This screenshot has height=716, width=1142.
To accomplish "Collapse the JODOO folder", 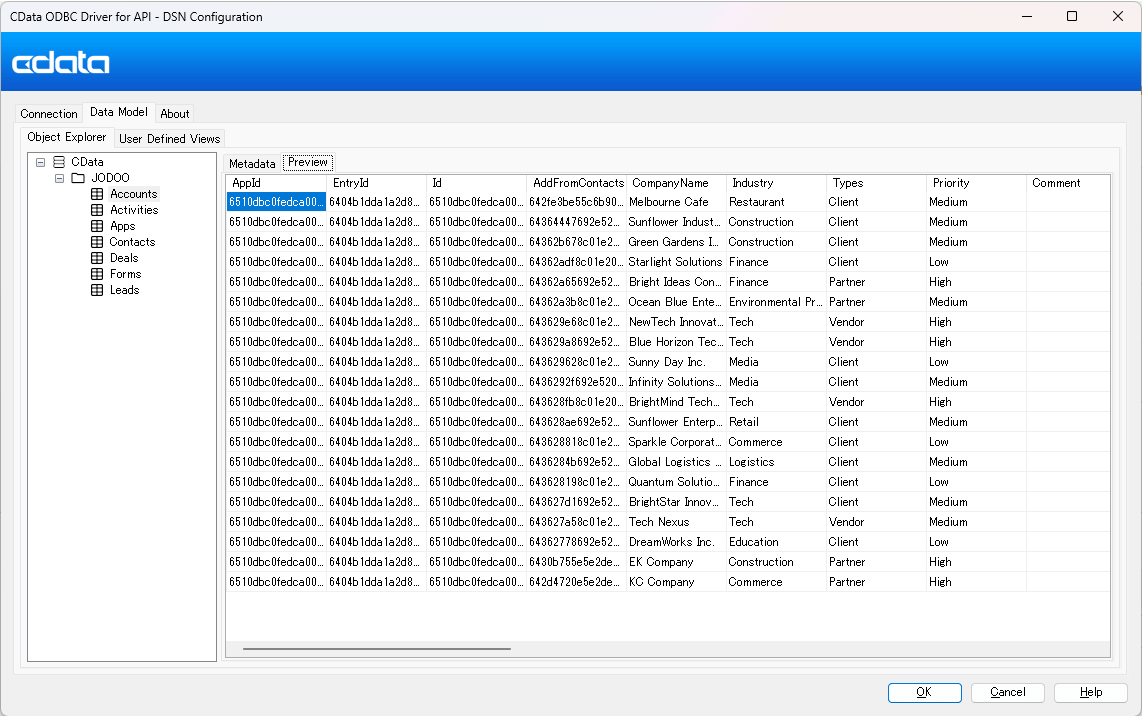I will click(x=59, y=178).
